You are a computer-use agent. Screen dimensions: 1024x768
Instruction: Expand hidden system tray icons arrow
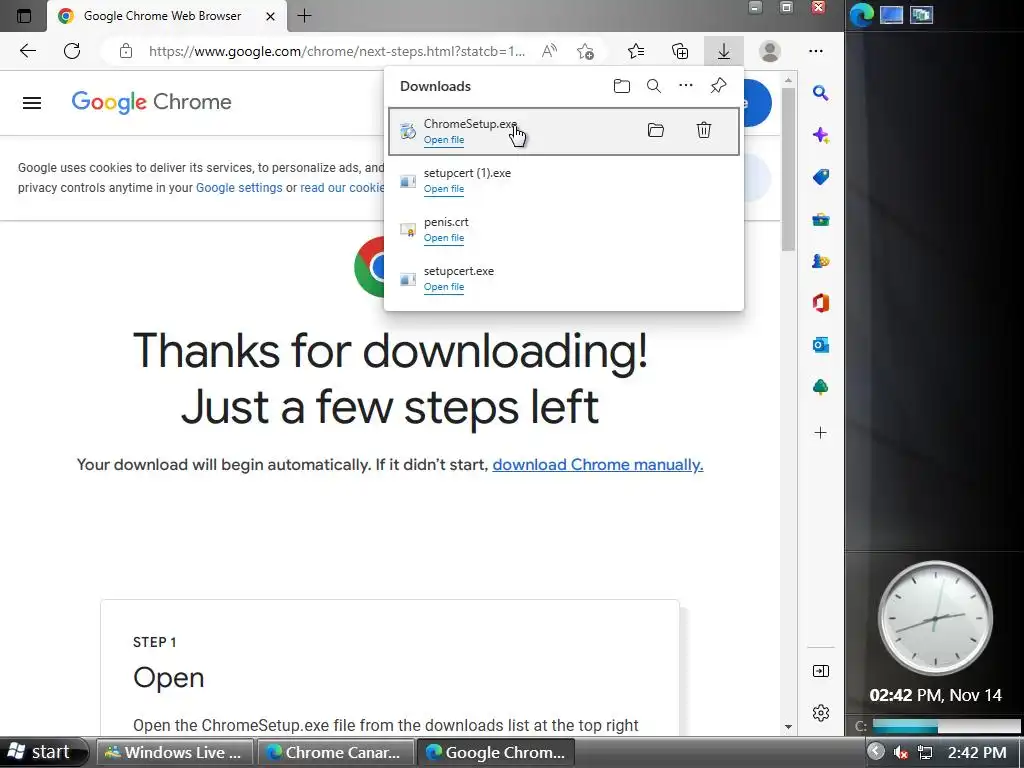(x=876, y=752)
